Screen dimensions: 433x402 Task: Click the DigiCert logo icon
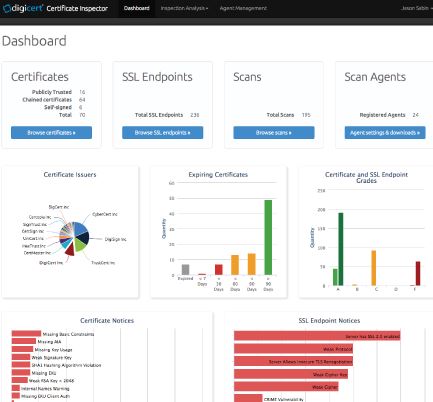[x=7, y=8]
